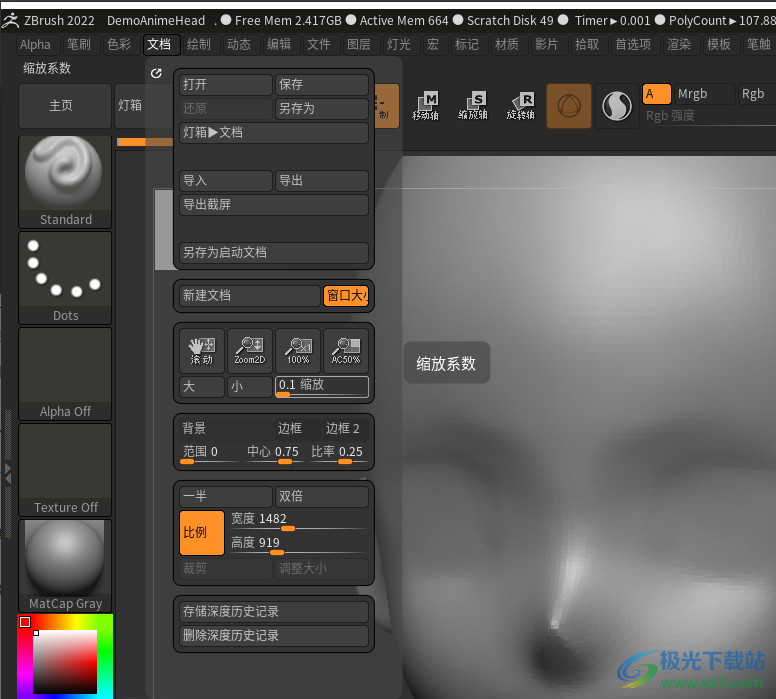
Task: Click the red main color swatch corner
Action: [25, 622]
